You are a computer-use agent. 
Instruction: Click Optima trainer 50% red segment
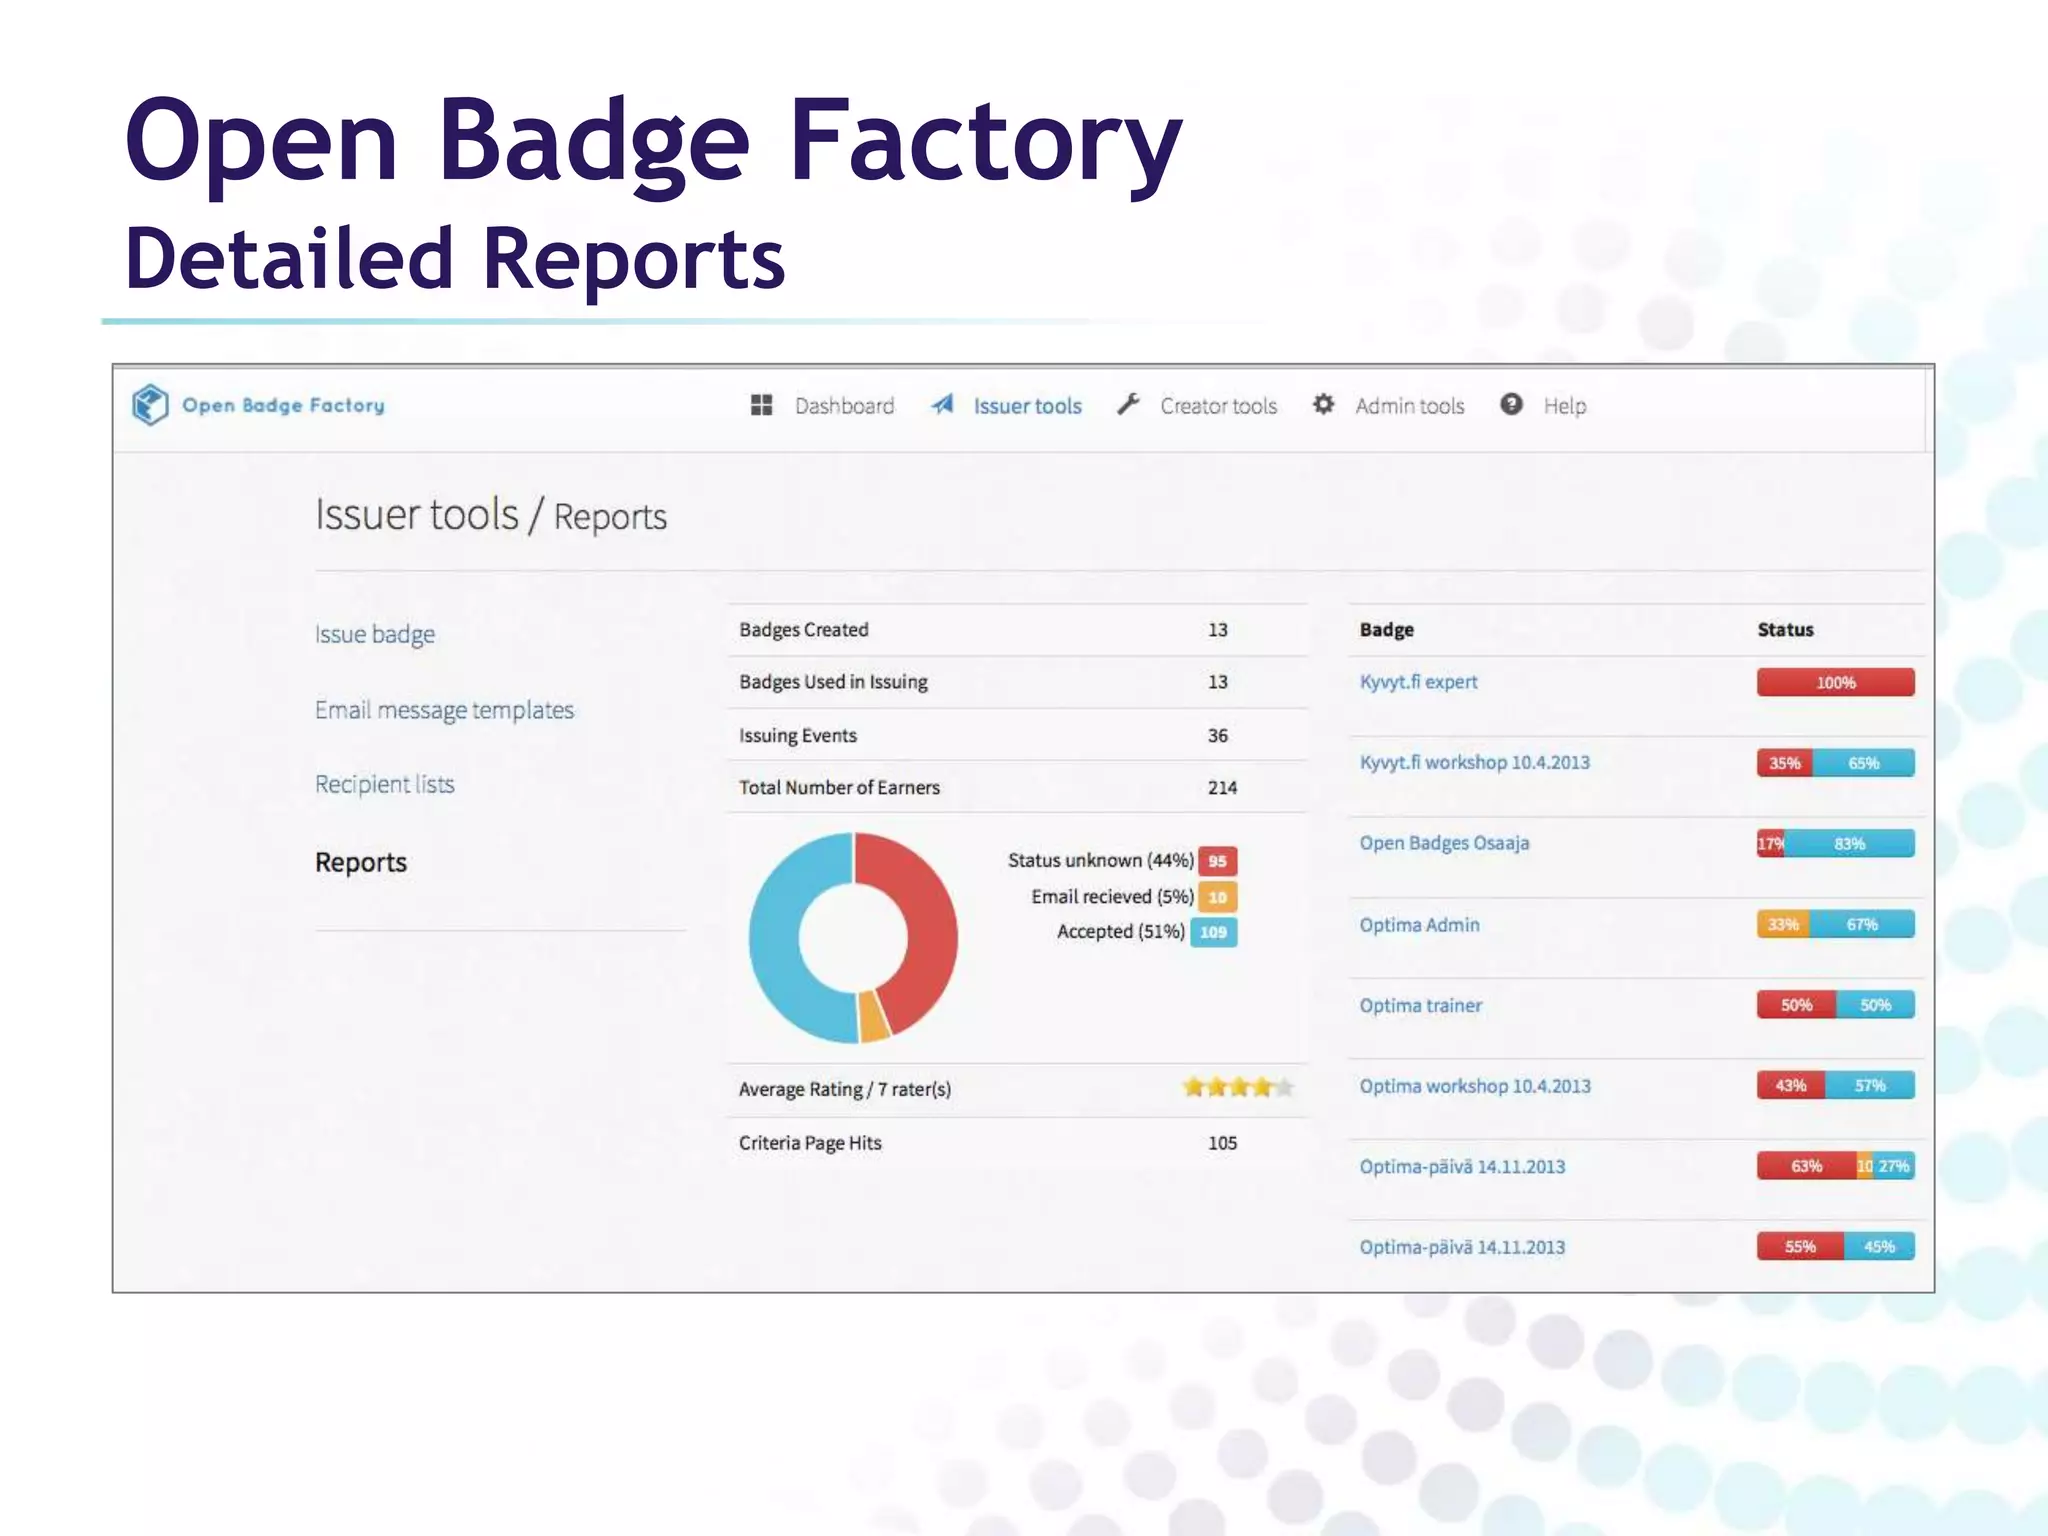click(1796, 1005)
